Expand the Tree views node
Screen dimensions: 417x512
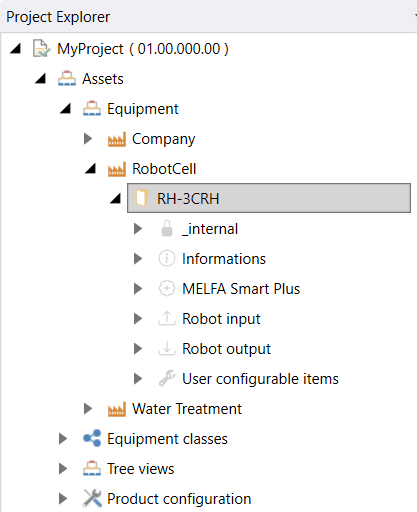pos(63,468)
